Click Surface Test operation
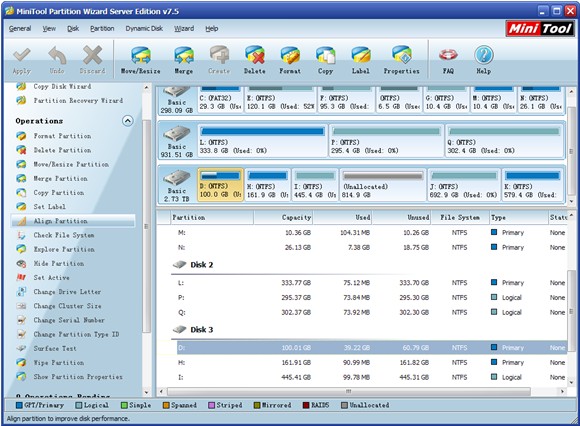 tap(55, 348)
